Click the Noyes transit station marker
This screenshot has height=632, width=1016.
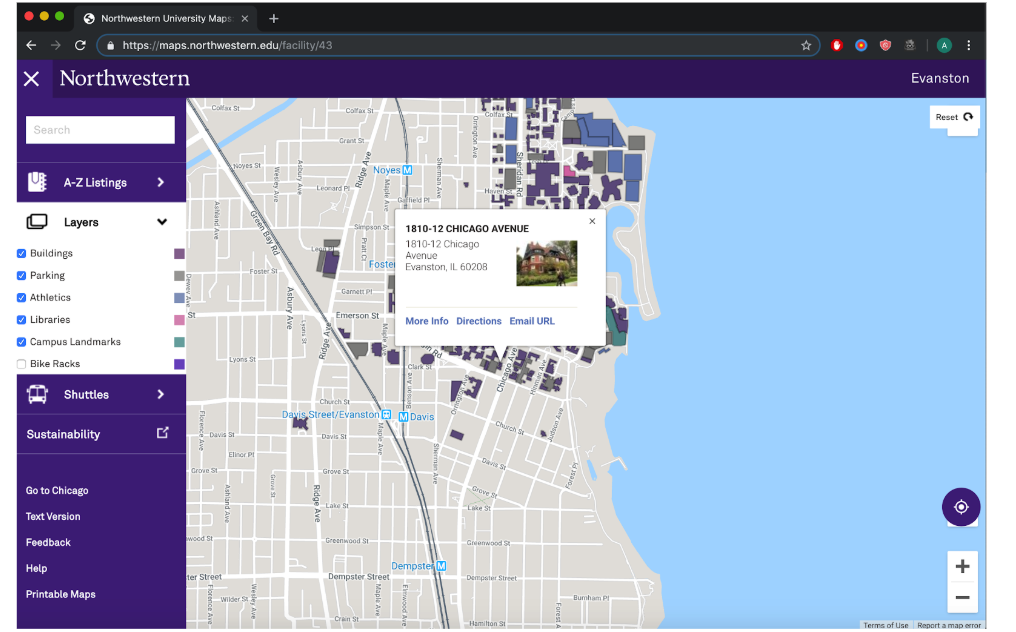[x=408, y=170]
